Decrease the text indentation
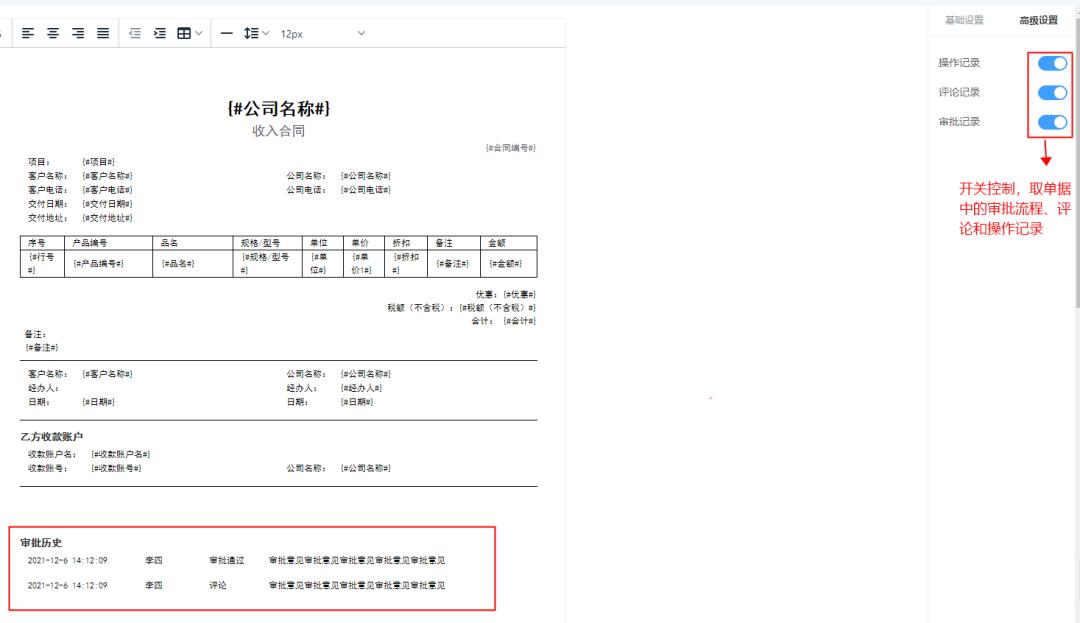 coord(134,32)
